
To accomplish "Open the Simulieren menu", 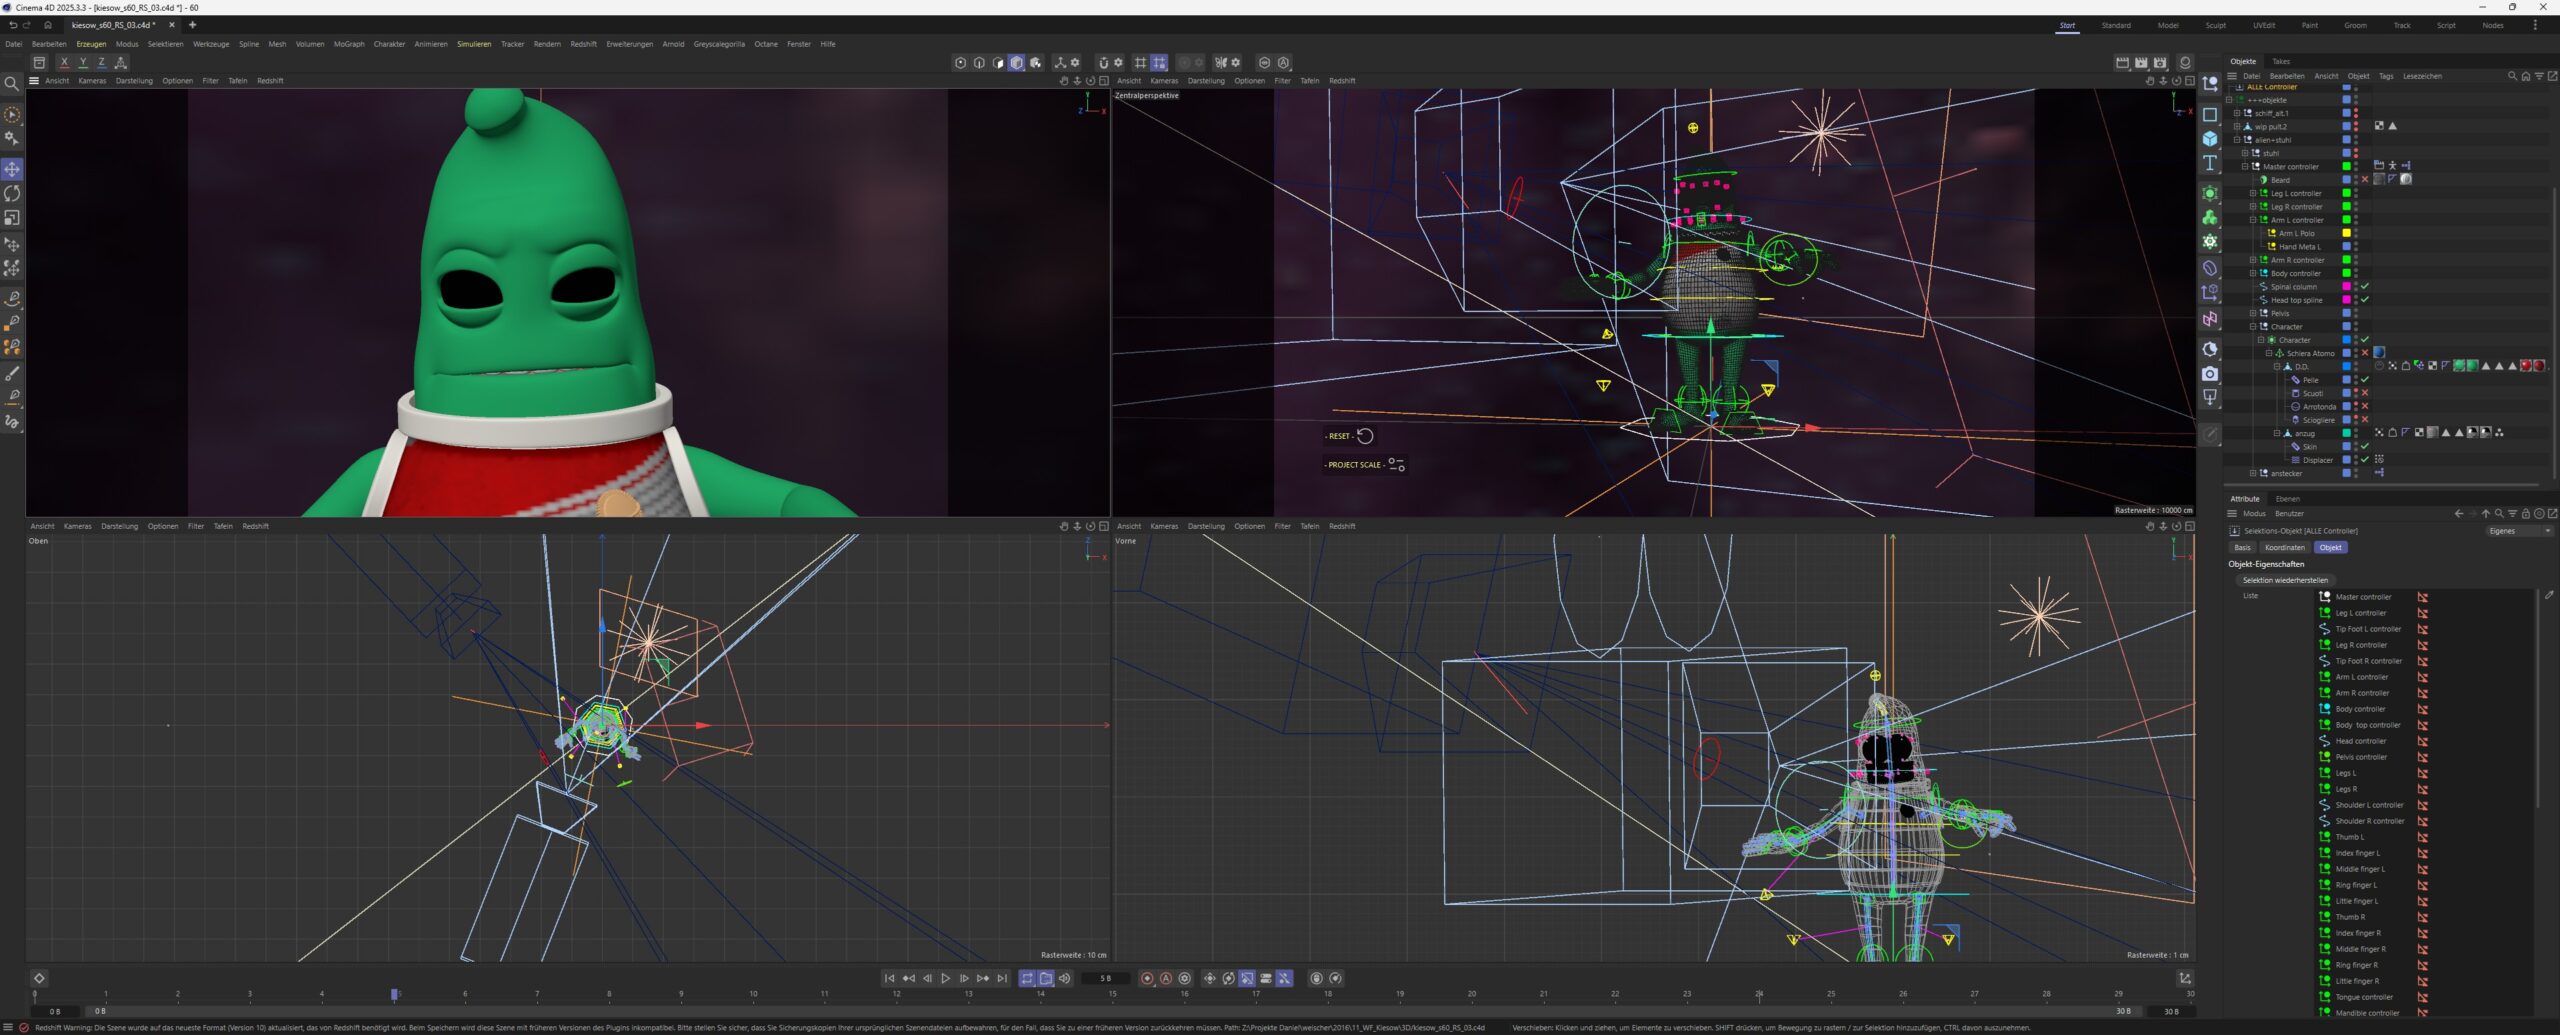I will pos(474,44).
